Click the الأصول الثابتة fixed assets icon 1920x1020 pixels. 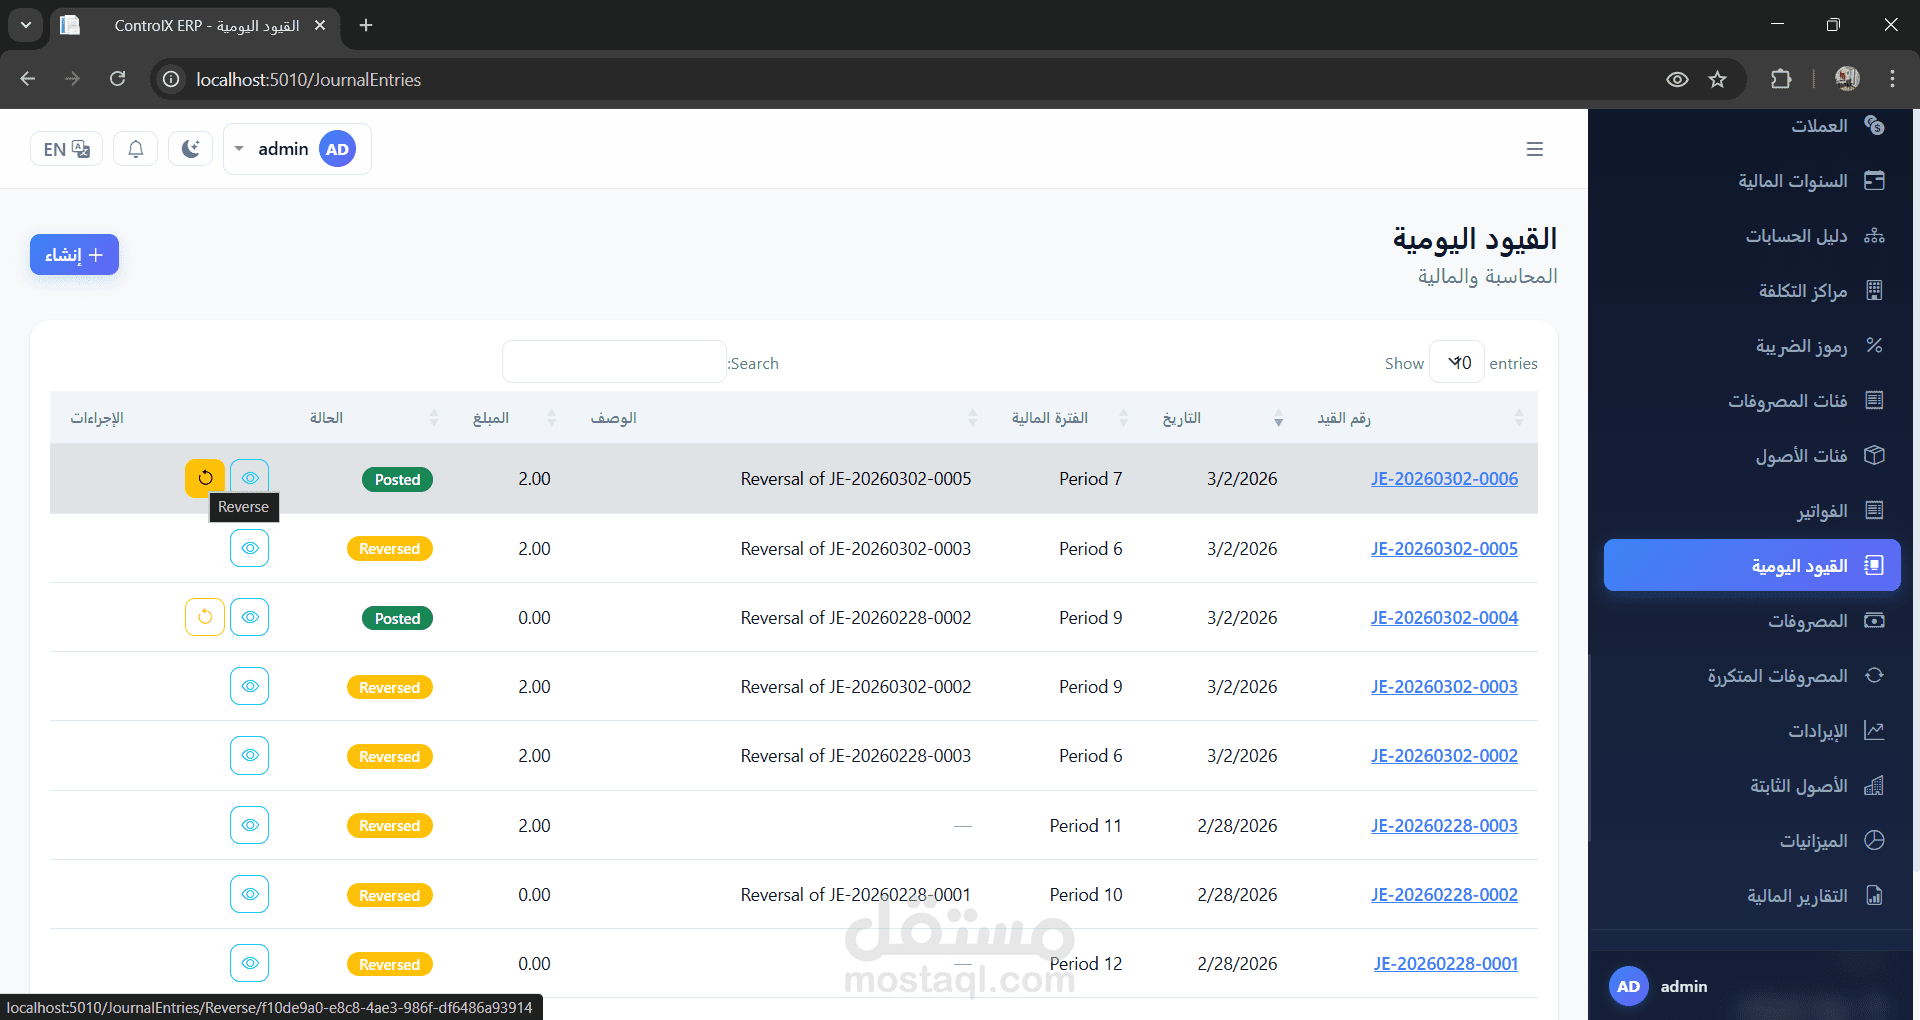point(1874,786)
